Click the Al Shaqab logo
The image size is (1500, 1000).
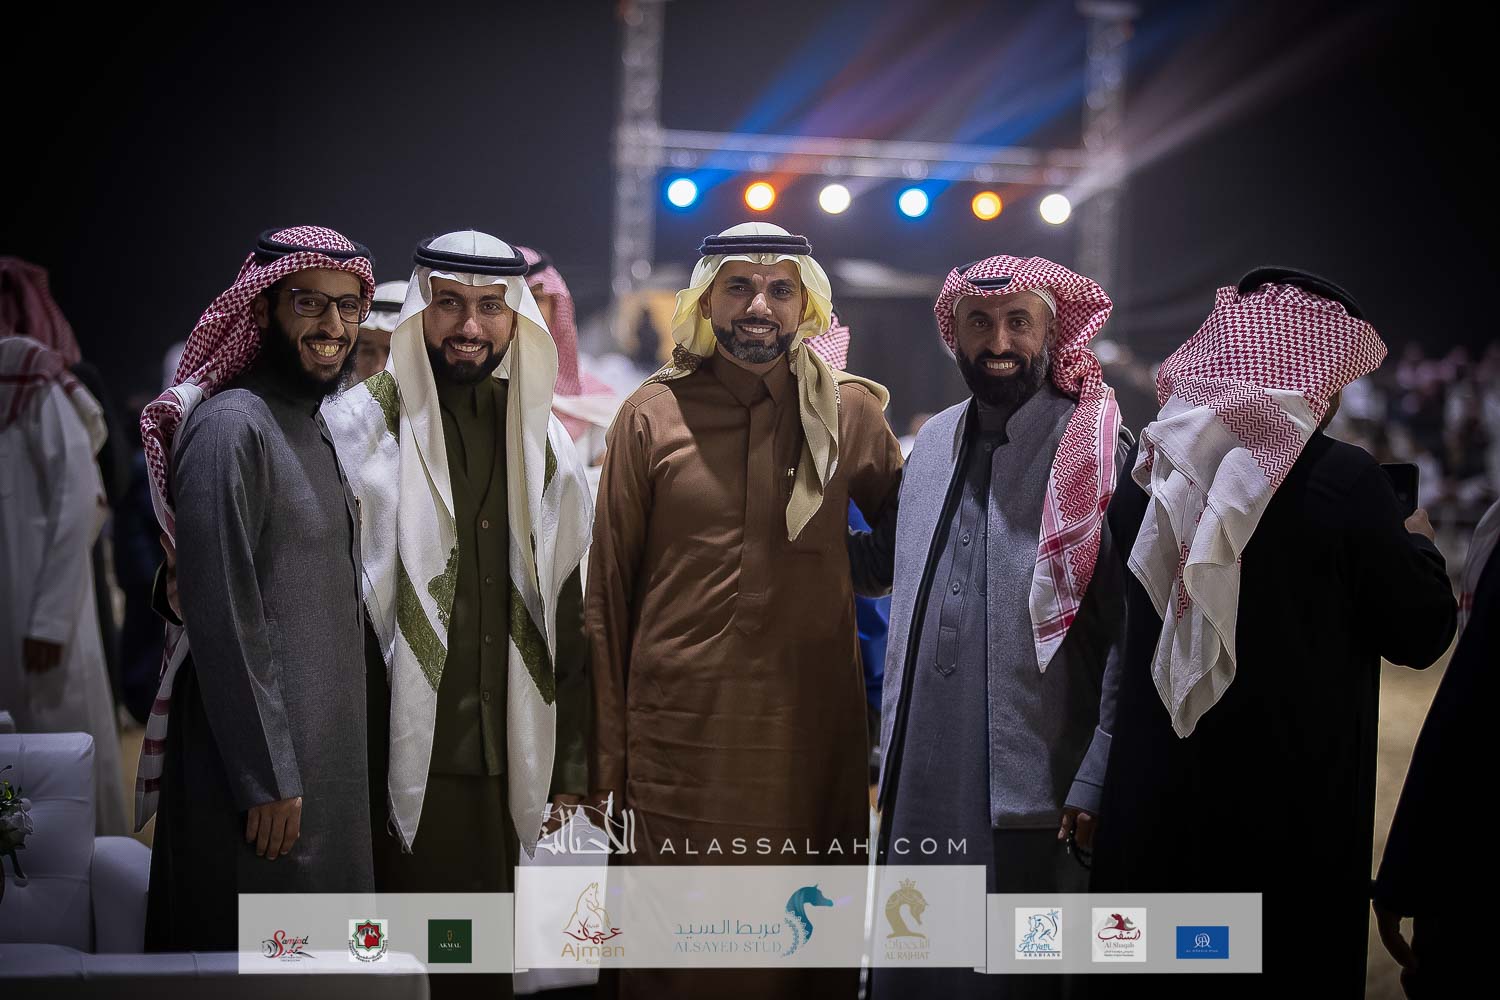(x=1118, y=934)
